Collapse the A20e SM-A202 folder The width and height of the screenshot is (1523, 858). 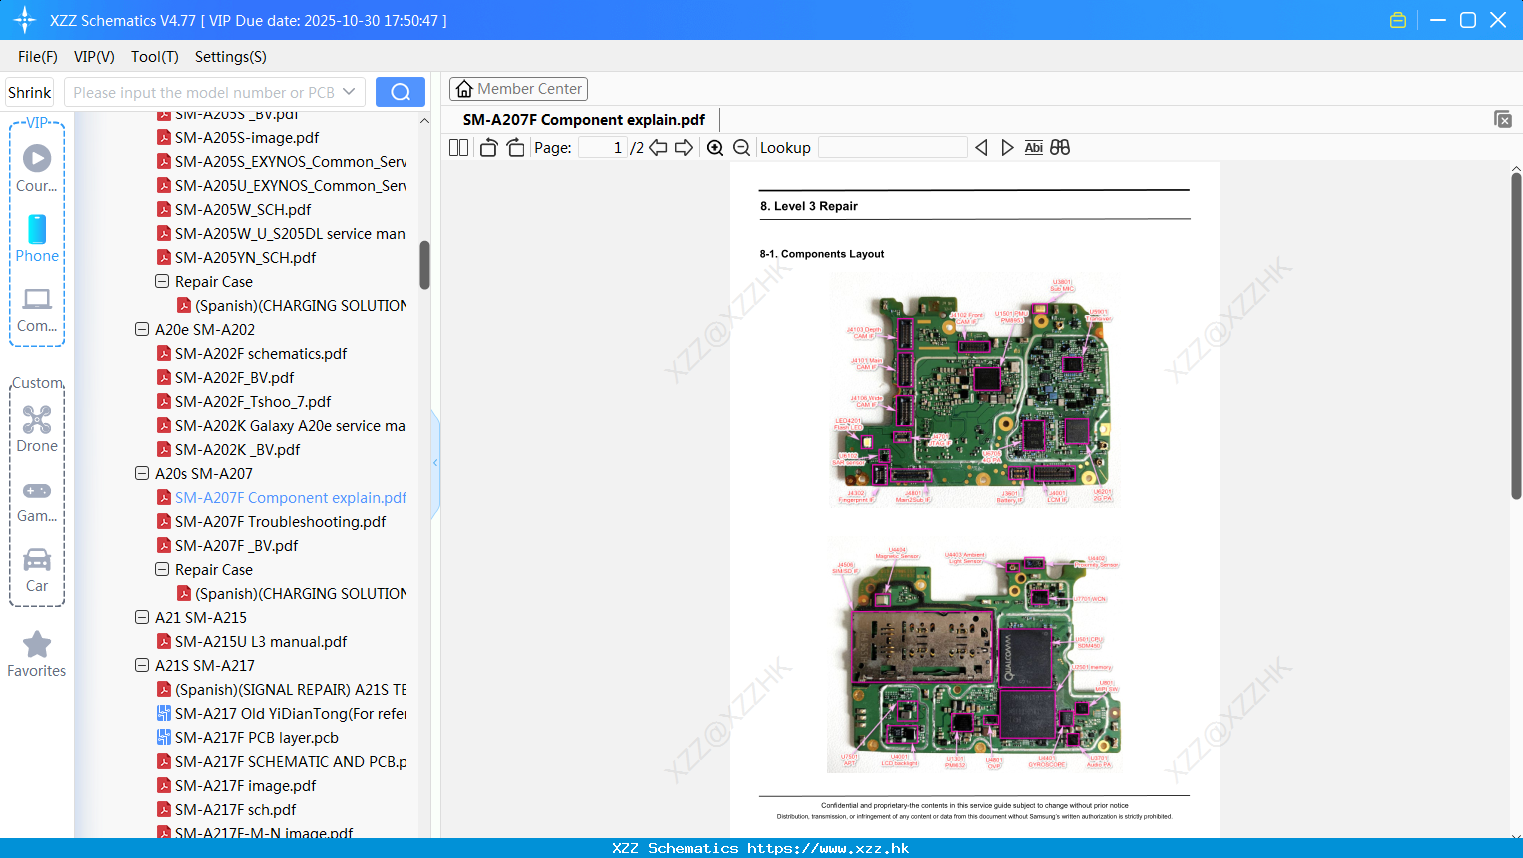tap(142, 329)
